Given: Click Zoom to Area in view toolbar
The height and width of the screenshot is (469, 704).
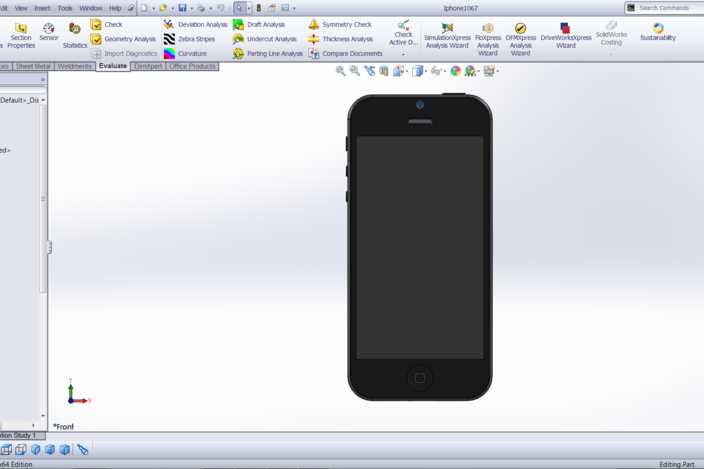Looking at the screenshot, I should [x=355, y=71].
